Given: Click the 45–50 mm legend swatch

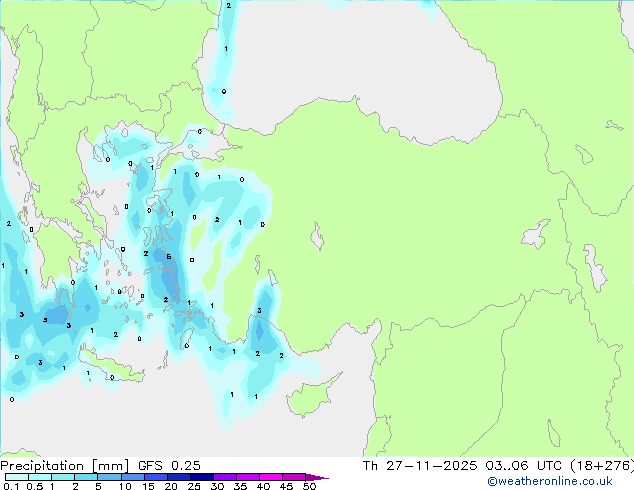Looking at the screenshot, I should tap(294, 477).
